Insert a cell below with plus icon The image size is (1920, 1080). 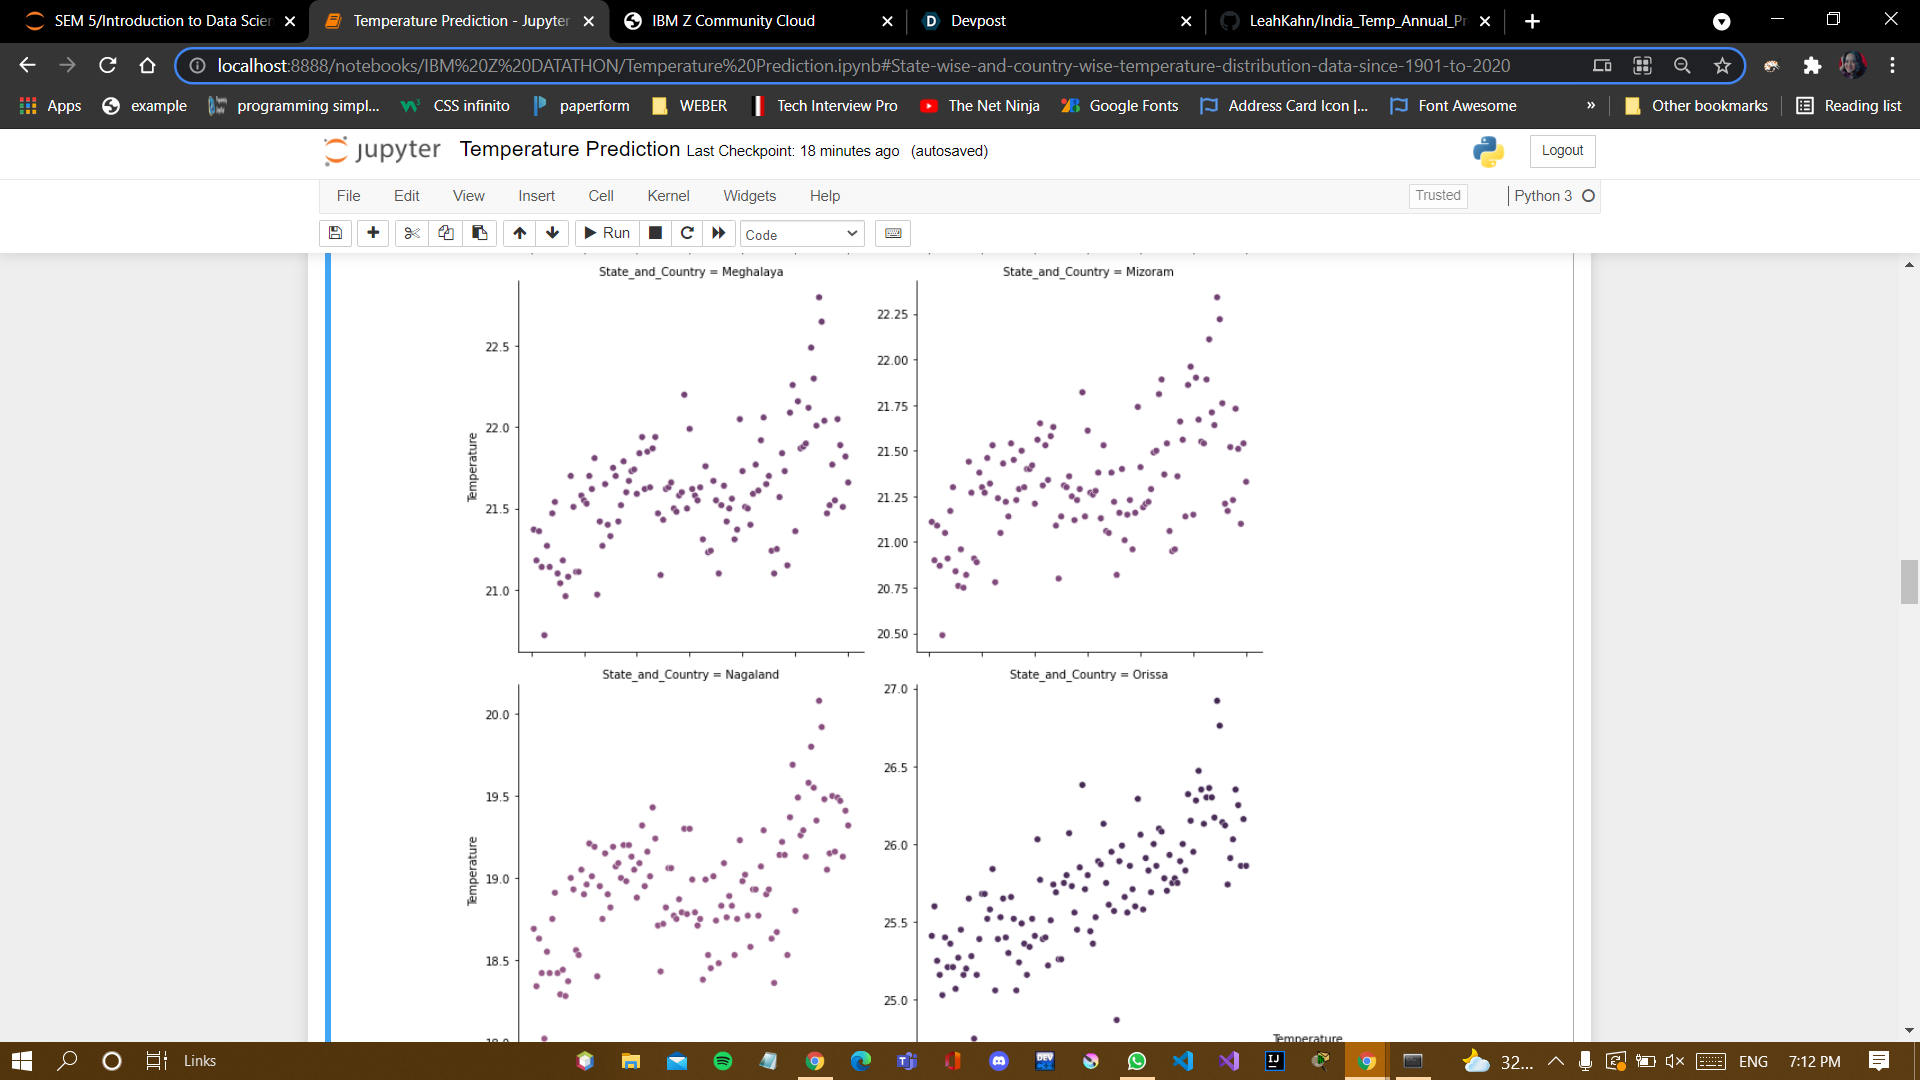pyautogui.click(x=373, y=233)
